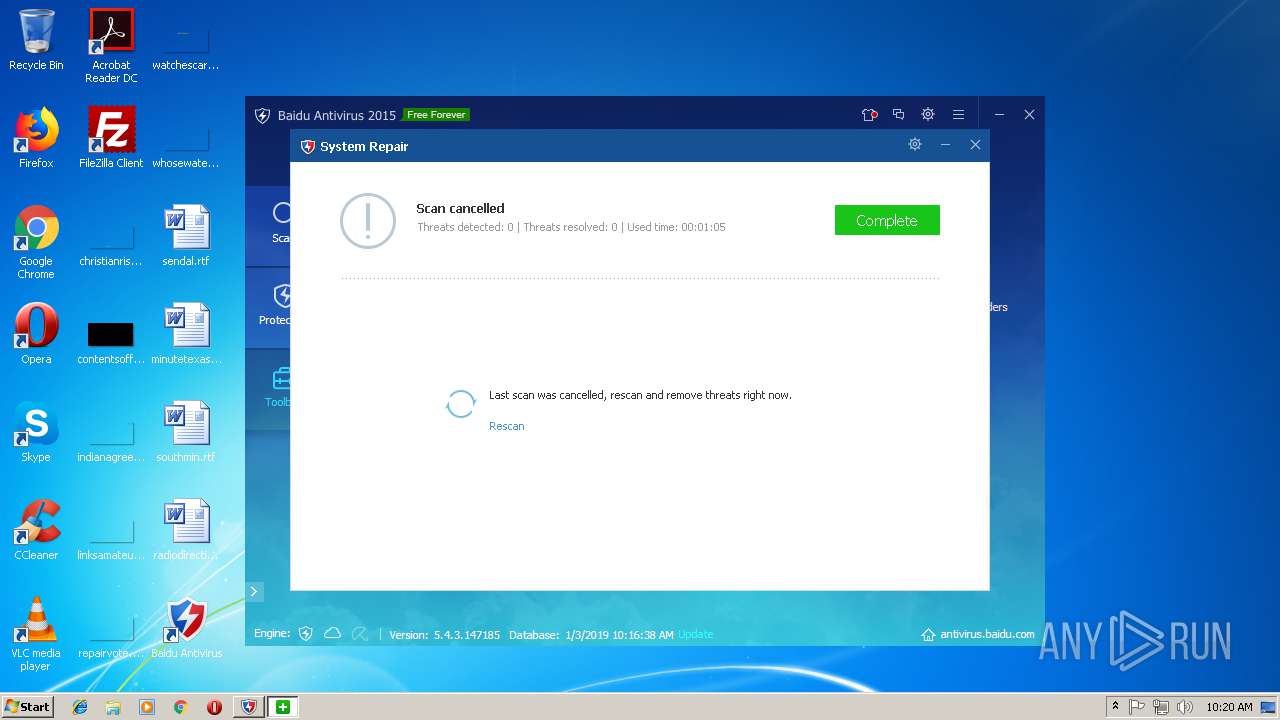Open the Windows Start menu
The height and width of the screenshot is (720, 1280).
(x=28, y=707)
